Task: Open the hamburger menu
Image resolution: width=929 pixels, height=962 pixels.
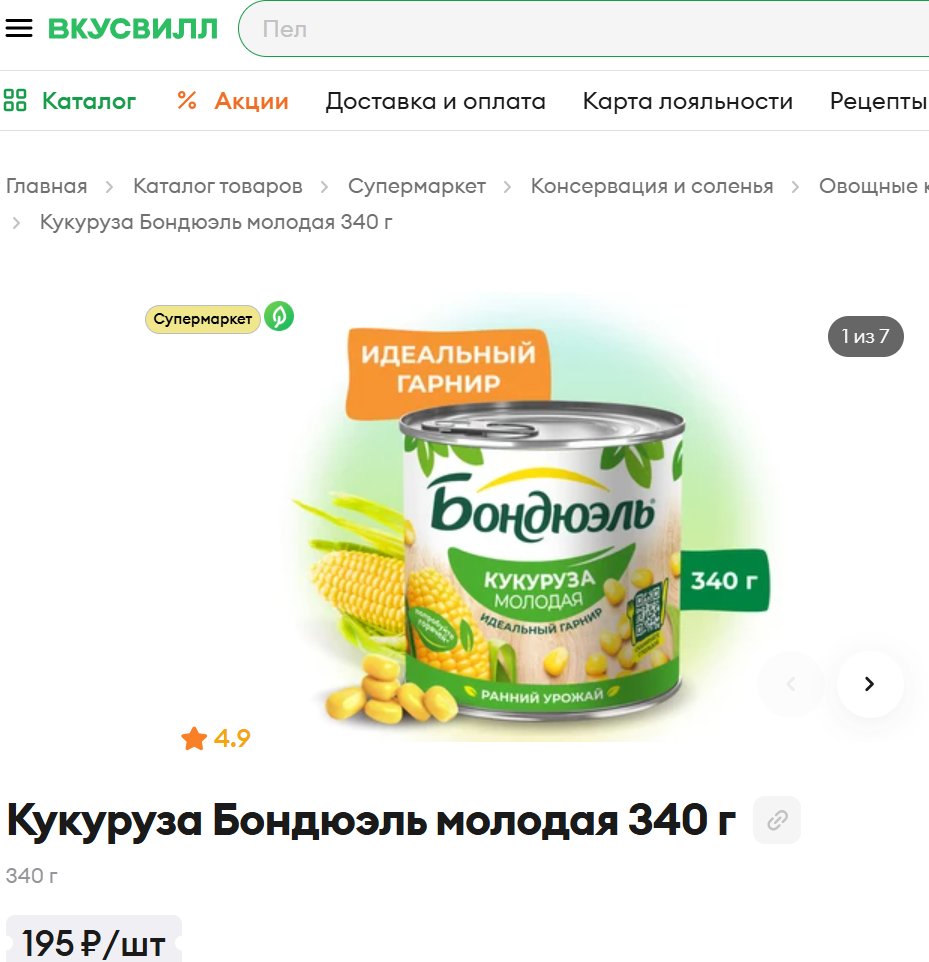Action: 18,28
